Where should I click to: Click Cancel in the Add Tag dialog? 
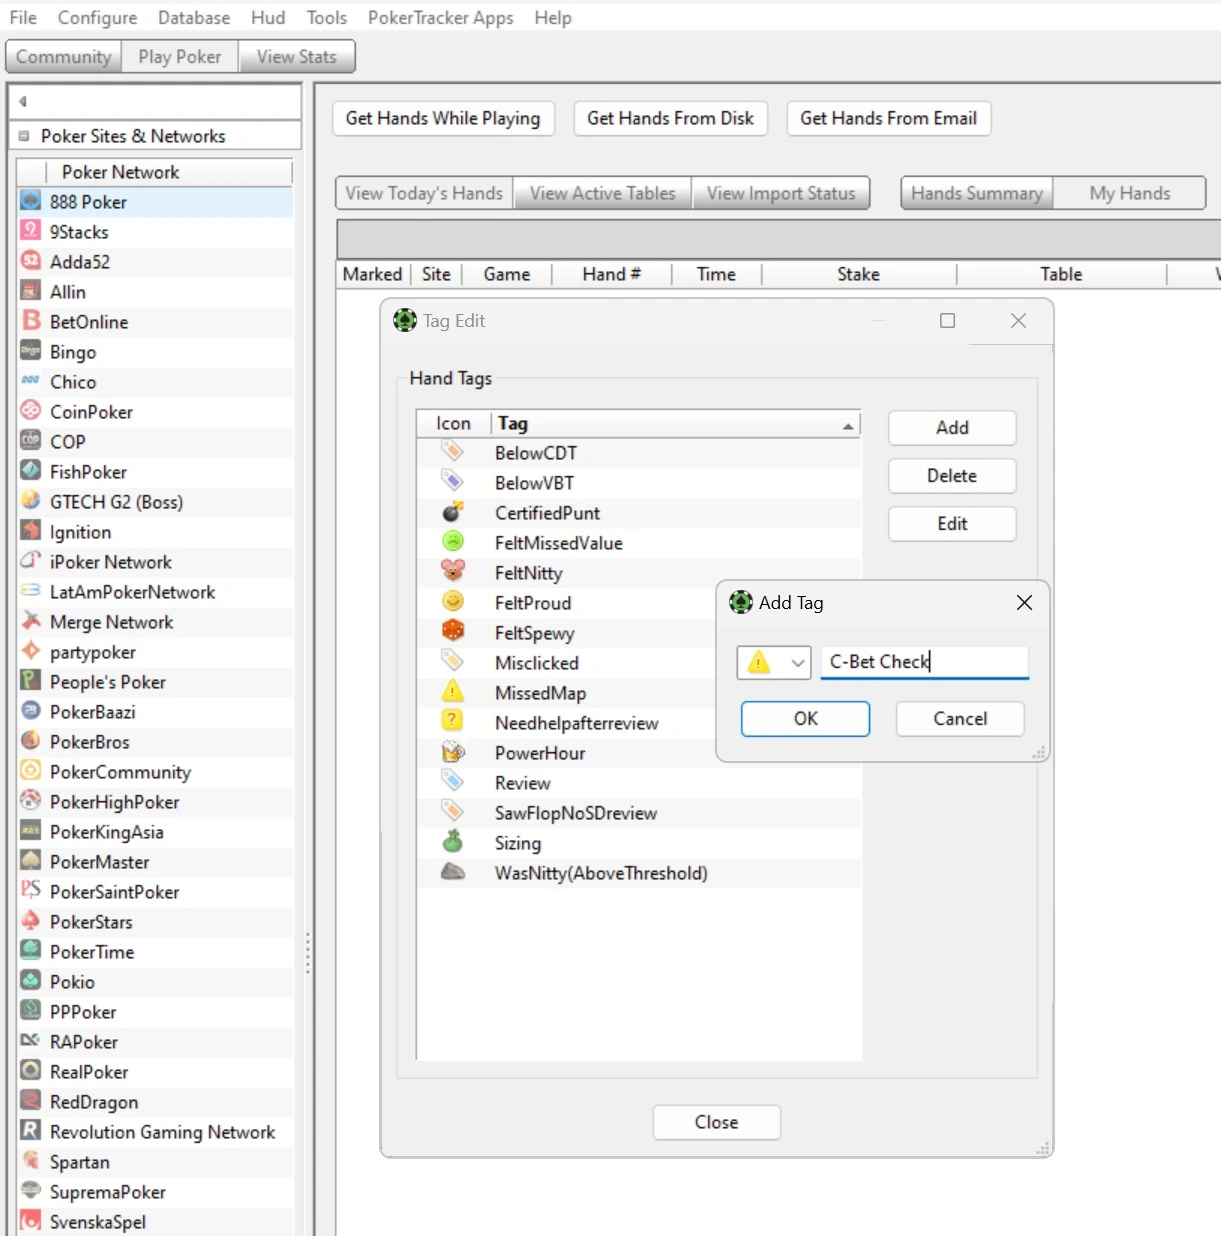tap(960, 719)
